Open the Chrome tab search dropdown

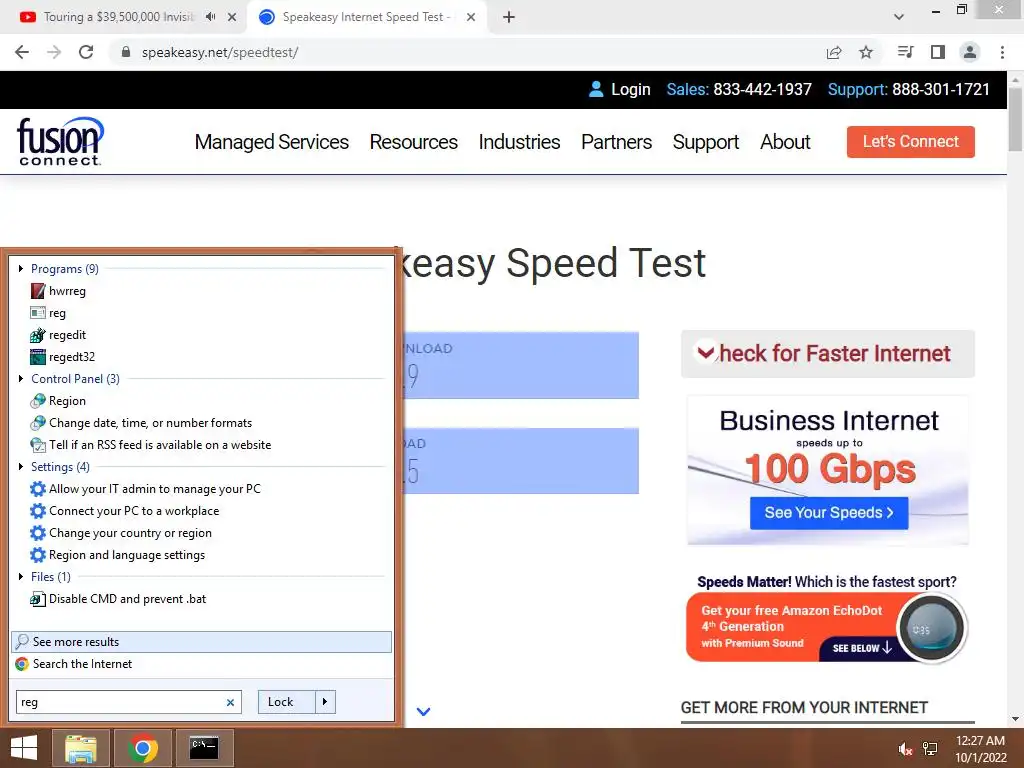899,17
